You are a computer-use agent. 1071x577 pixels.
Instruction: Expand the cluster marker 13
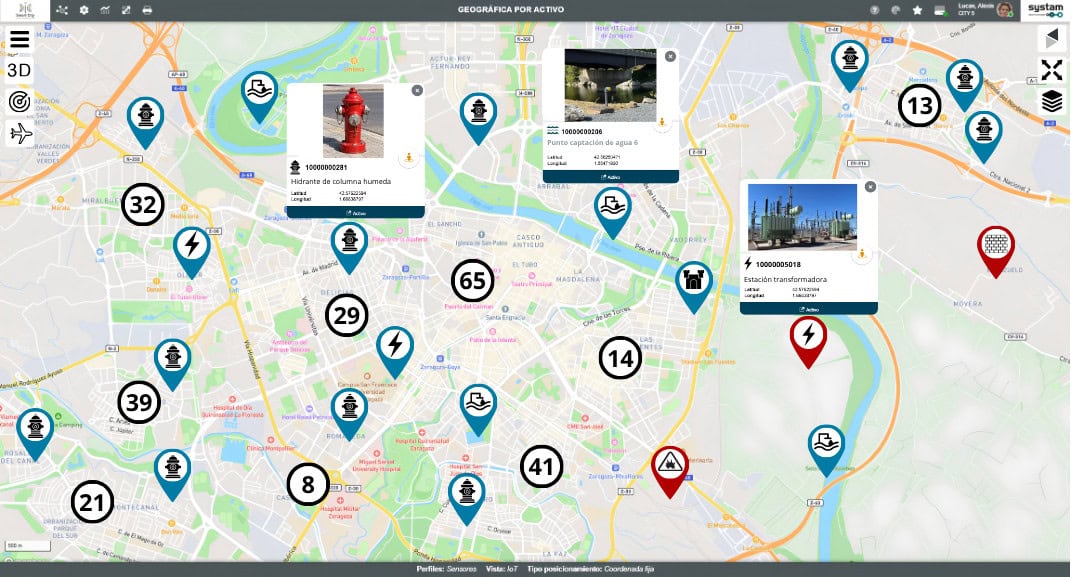(x=919, y=106)
